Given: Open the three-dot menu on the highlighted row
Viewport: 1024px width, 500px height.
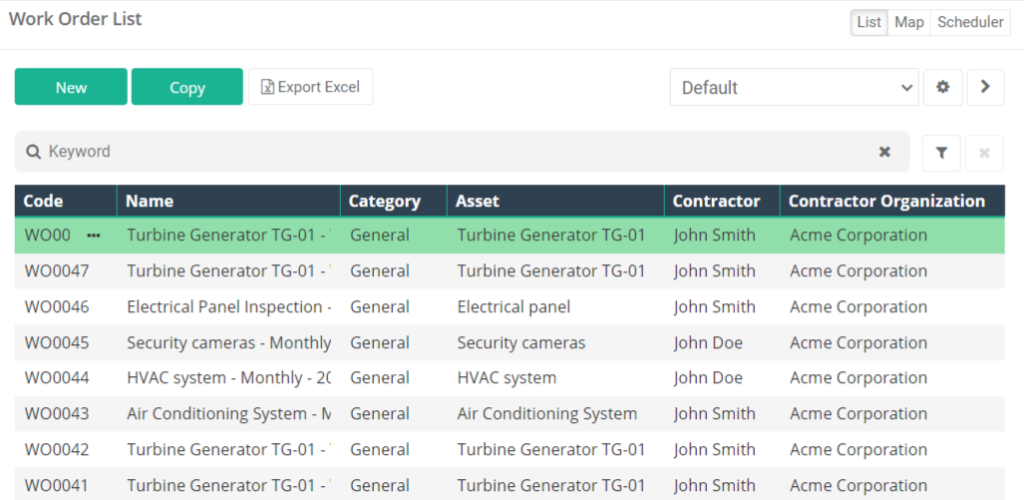Looking at the screenshot, I should point(93,236).
